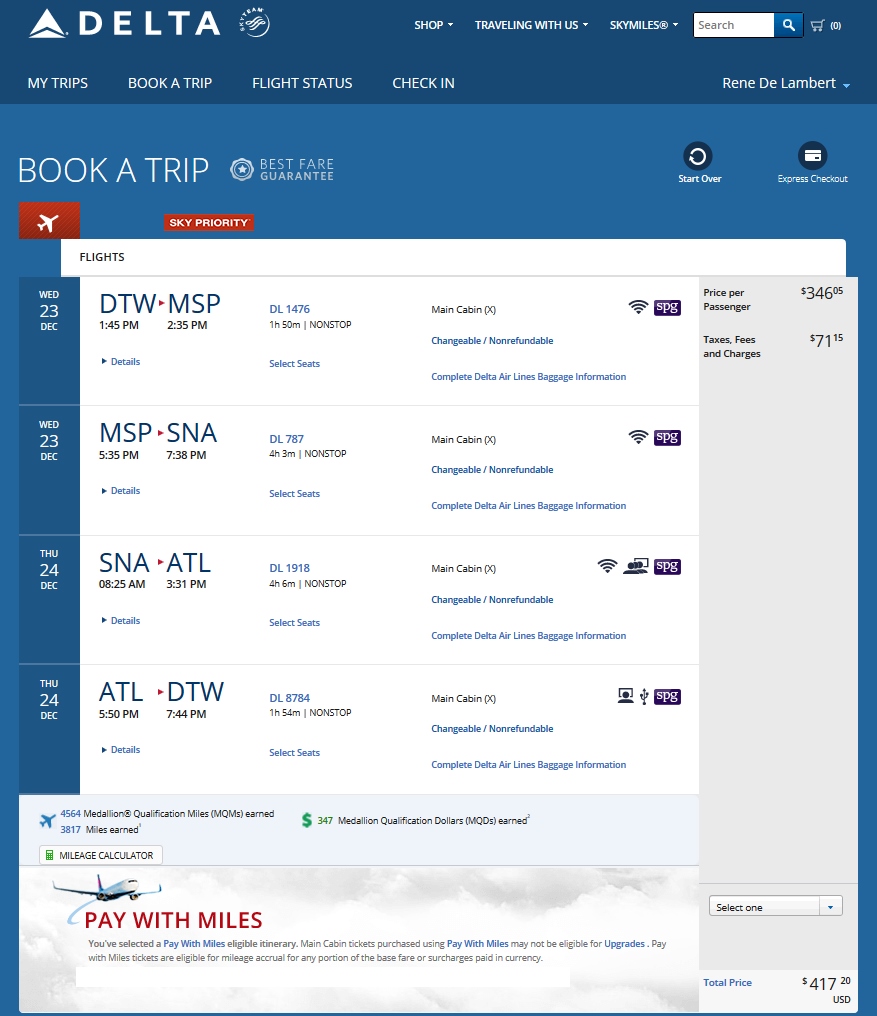This screenshot has width=877, height=1016.
Task: Select Seats for flight DL 787
Action: (294, 493)
